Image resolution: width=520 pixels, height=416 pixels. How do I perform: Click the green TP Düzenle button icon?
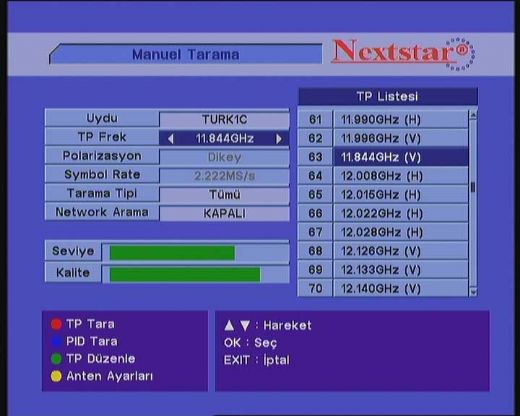(56, 359)
